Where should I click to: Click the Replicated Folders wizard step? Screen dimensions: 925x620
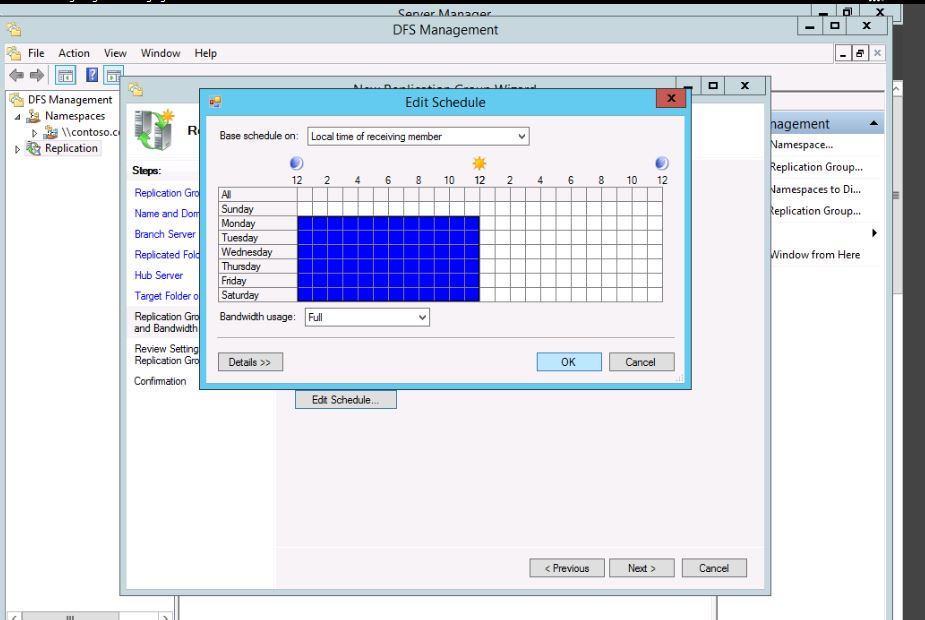(166, 255)
